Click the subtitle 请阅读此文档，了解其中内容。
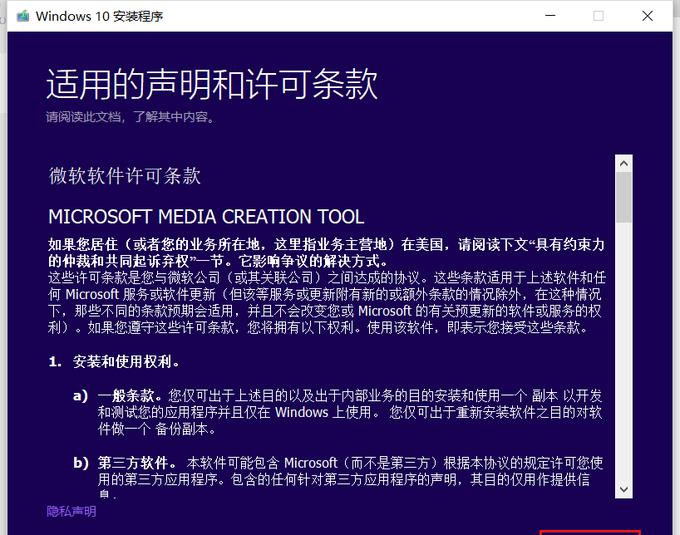This screenshot has height=535, width=680. click(x=131, y=117)
